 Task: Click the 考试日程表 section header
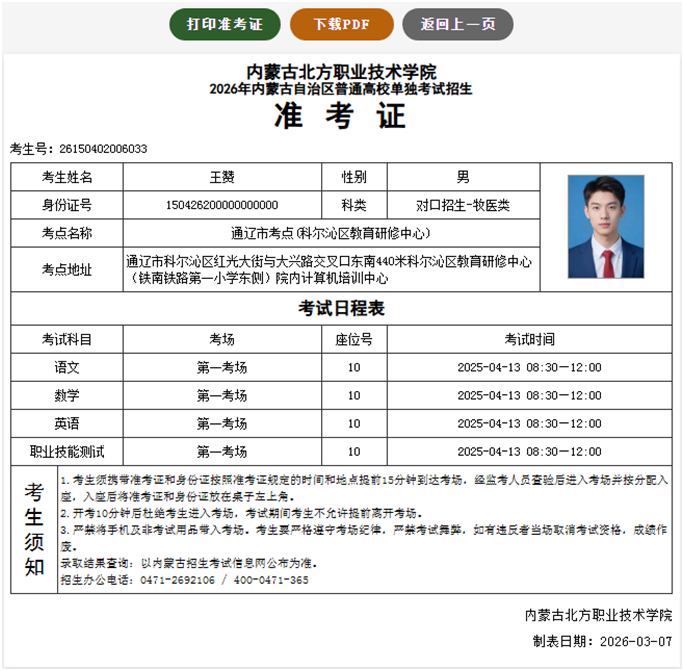pos(341,308)
